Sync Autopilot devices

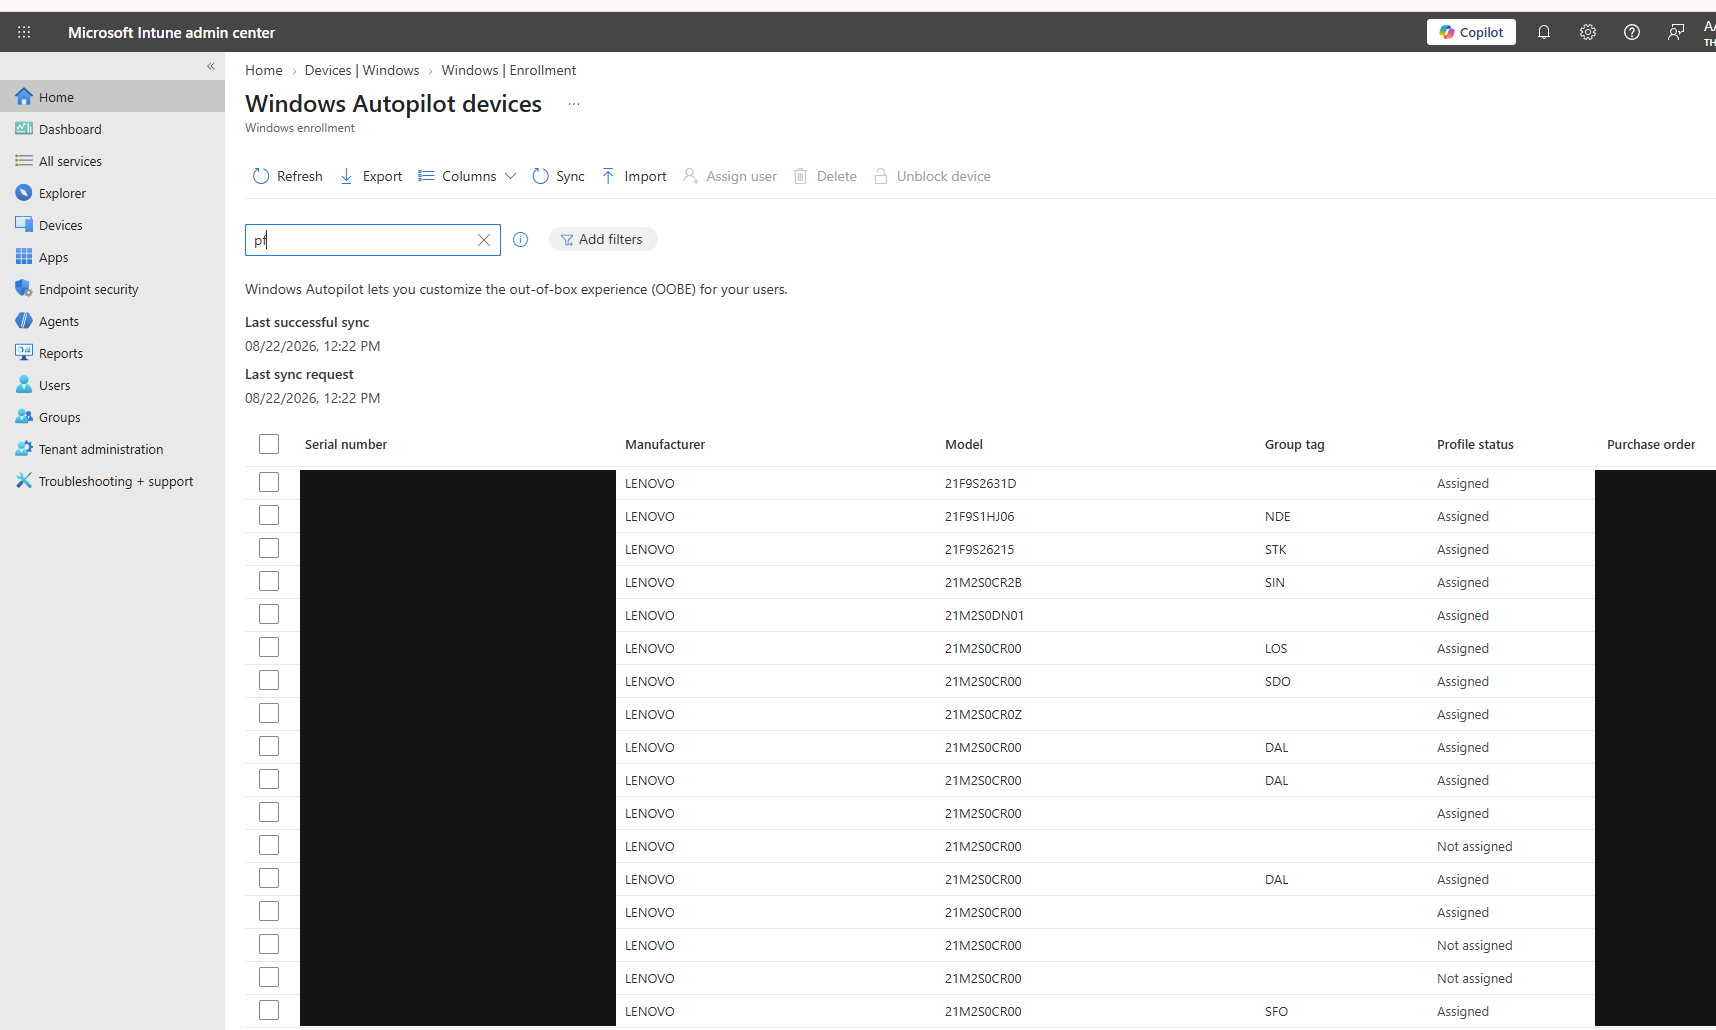559,176
